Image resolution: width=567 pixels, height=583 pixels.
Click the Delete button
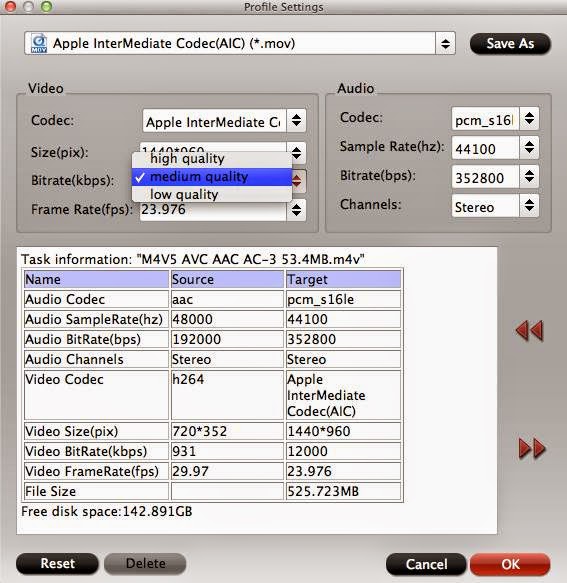coord(145,563)
